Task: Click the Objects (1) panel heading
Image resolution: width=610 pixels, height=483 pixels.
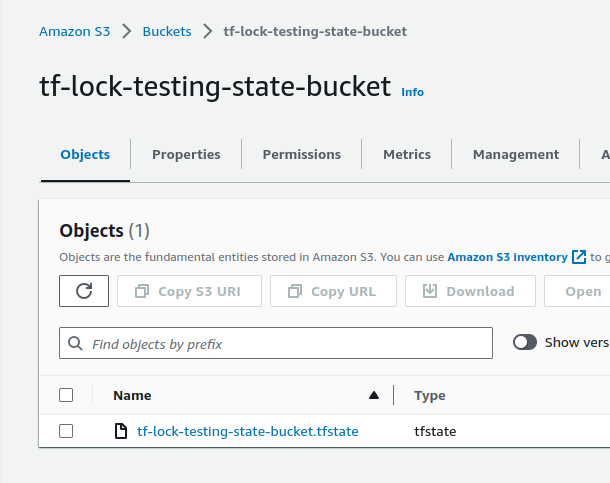Action: coord(104,231)
